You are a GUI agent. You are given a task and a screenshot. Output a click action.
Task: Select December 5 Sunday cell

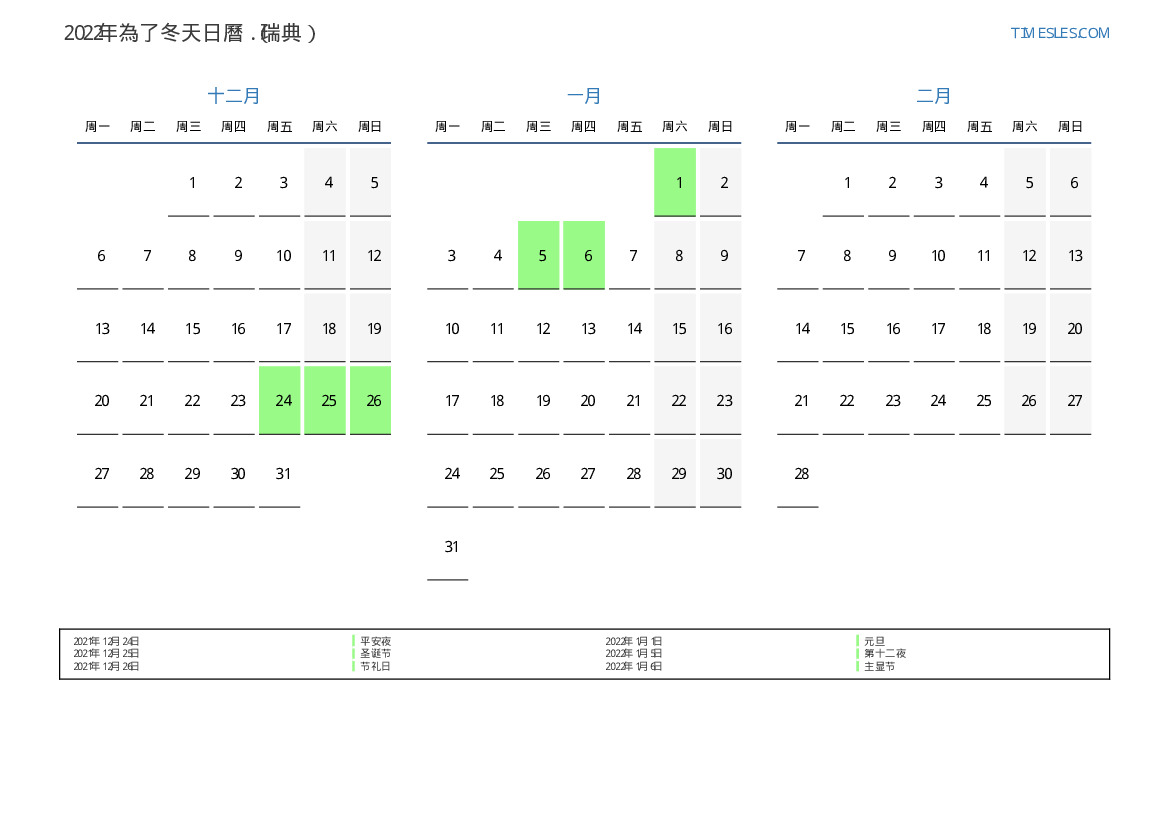pyautogui.click(x=371, y=183)
